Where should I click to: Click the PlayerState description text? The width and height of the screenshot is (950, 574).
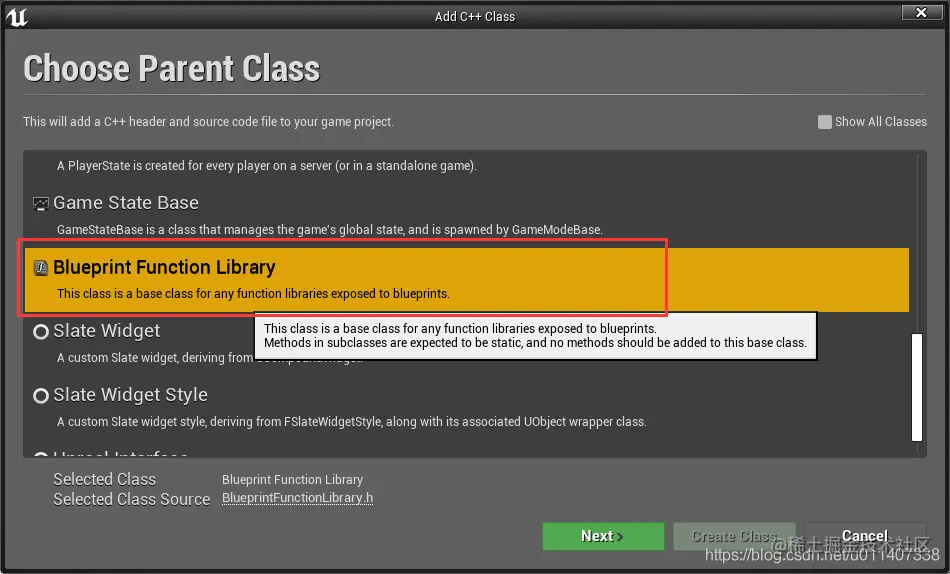[267, 165]
